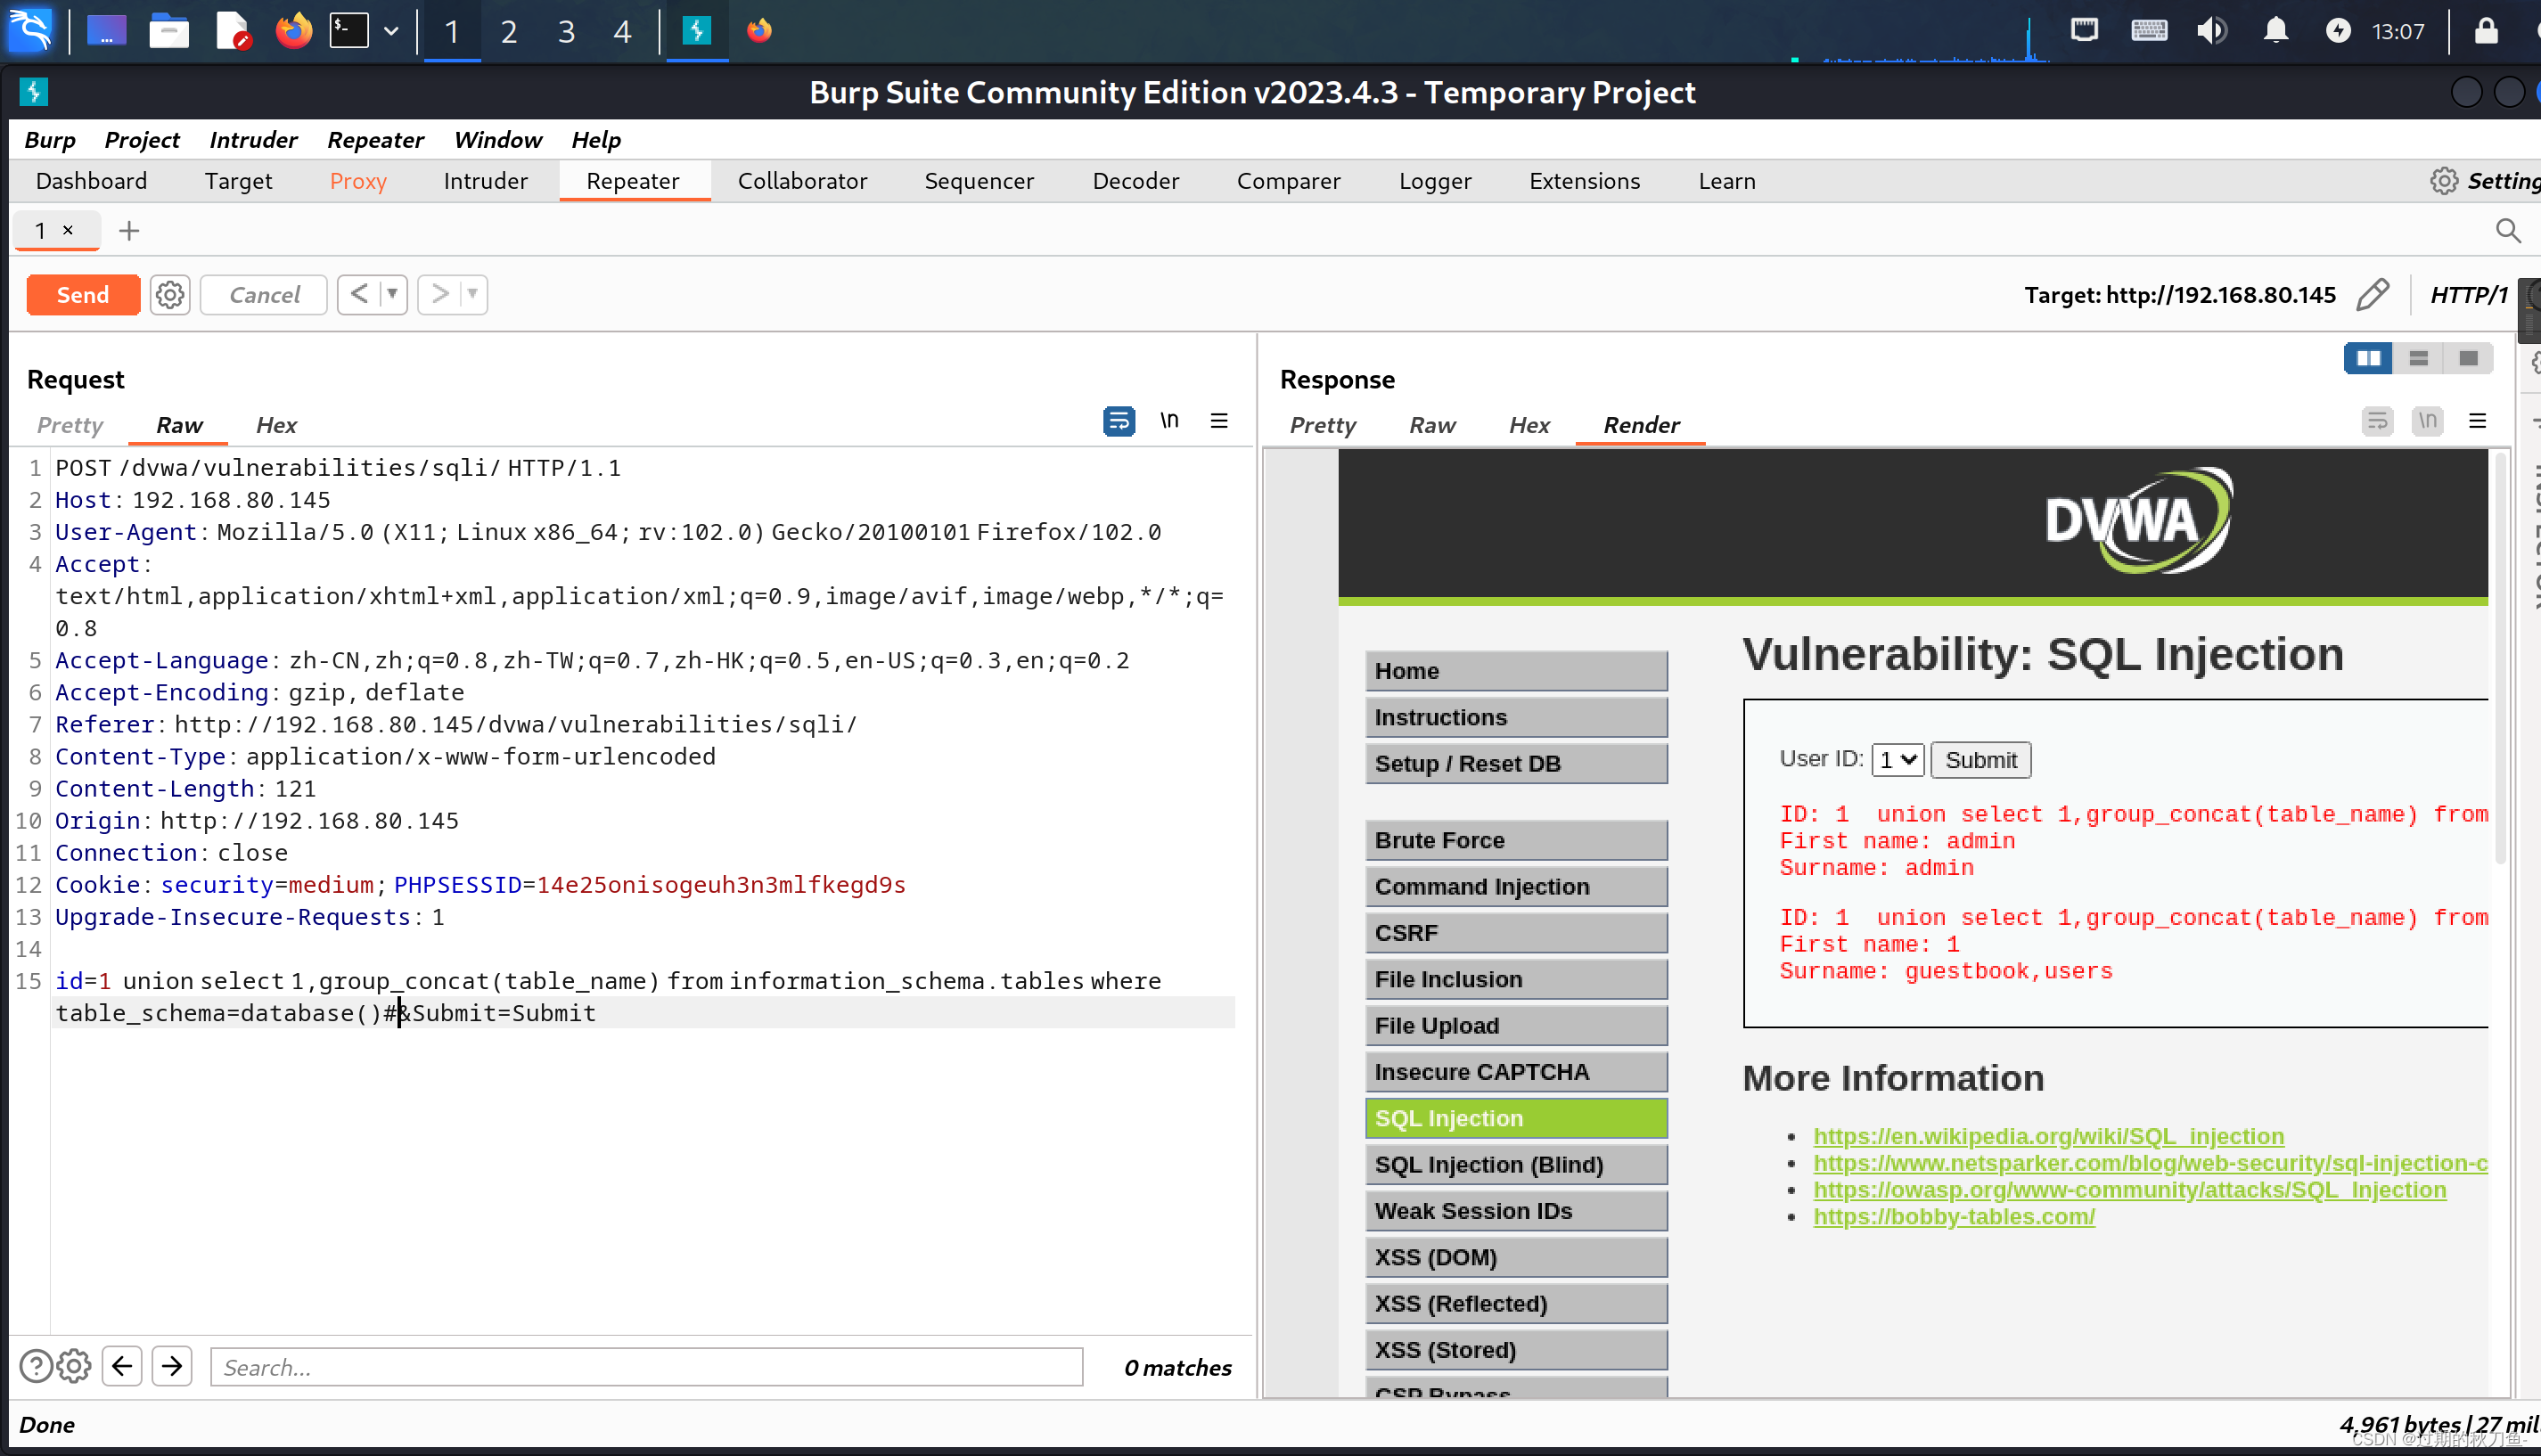Go forward to the next request in history
The height and width of the screenshot is (1456, 2541).
[440, 294]
